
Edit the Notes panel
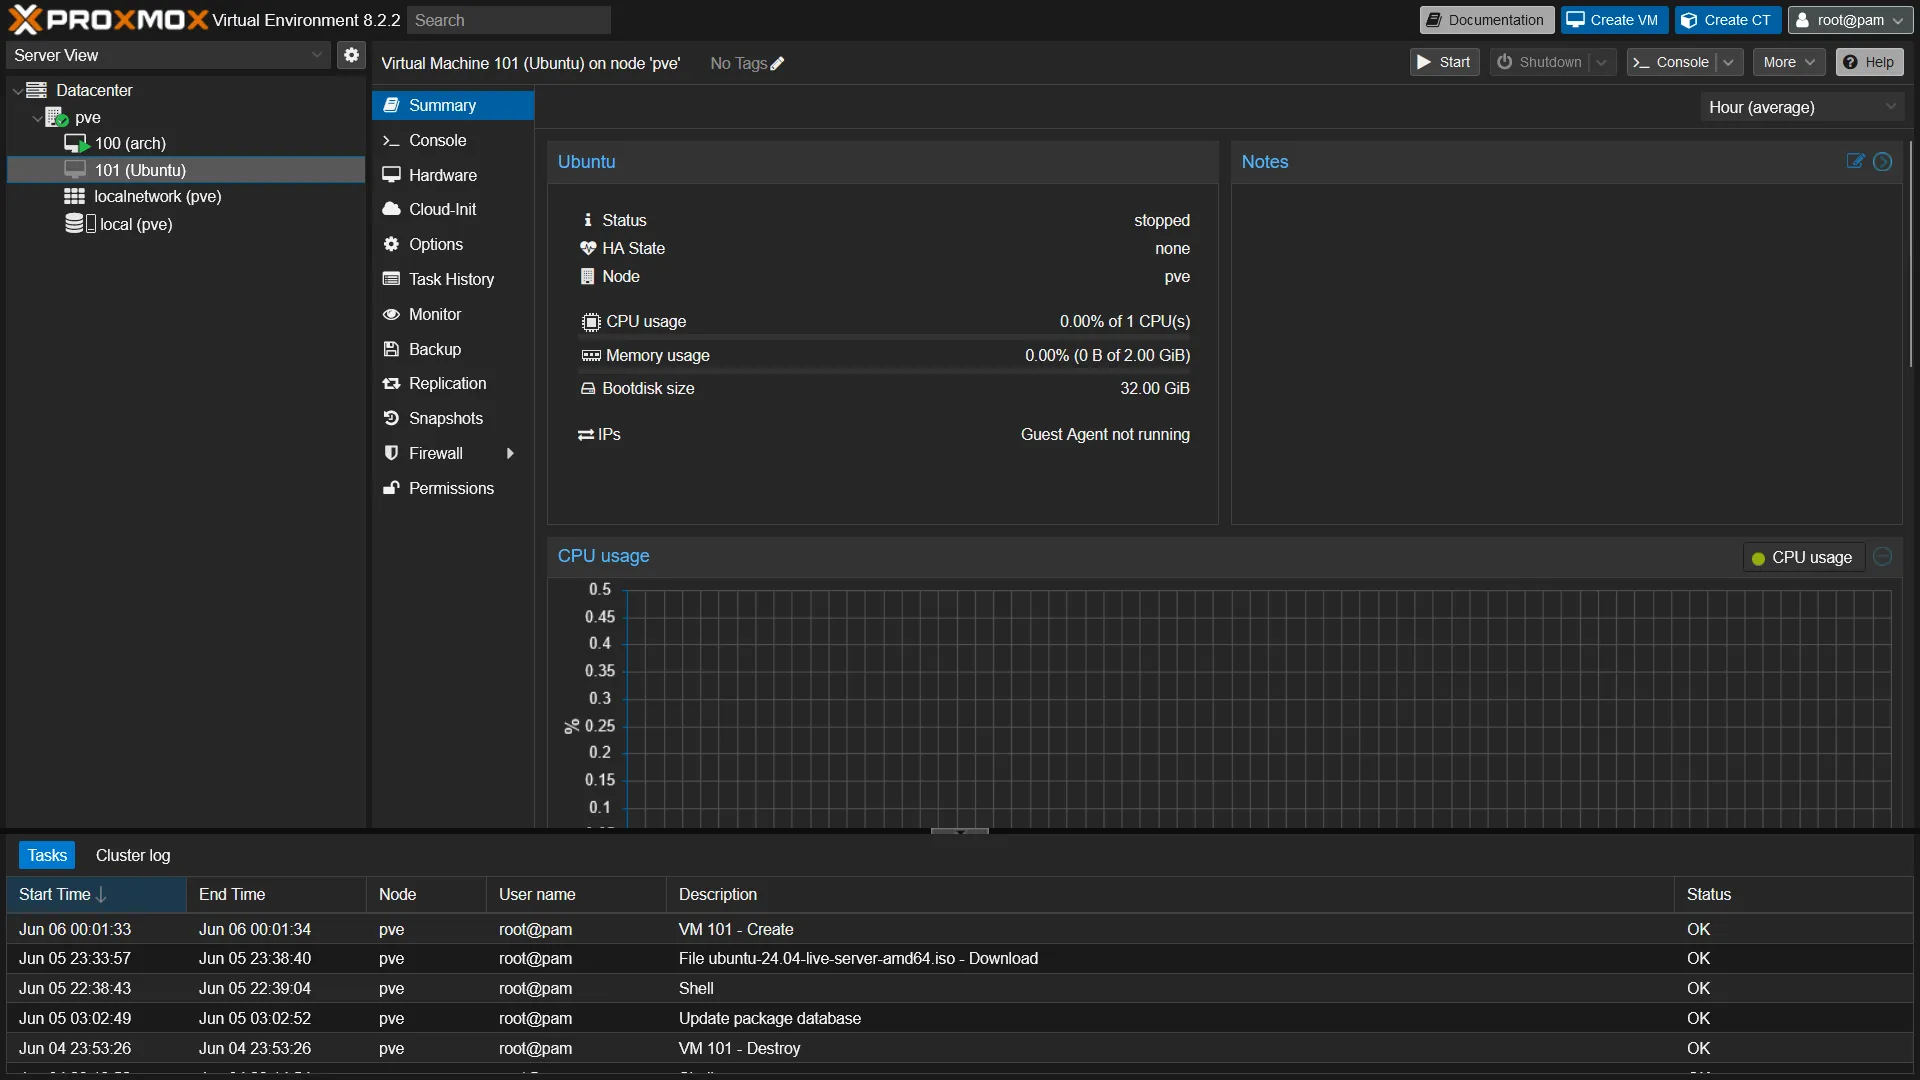(1855, 161)
